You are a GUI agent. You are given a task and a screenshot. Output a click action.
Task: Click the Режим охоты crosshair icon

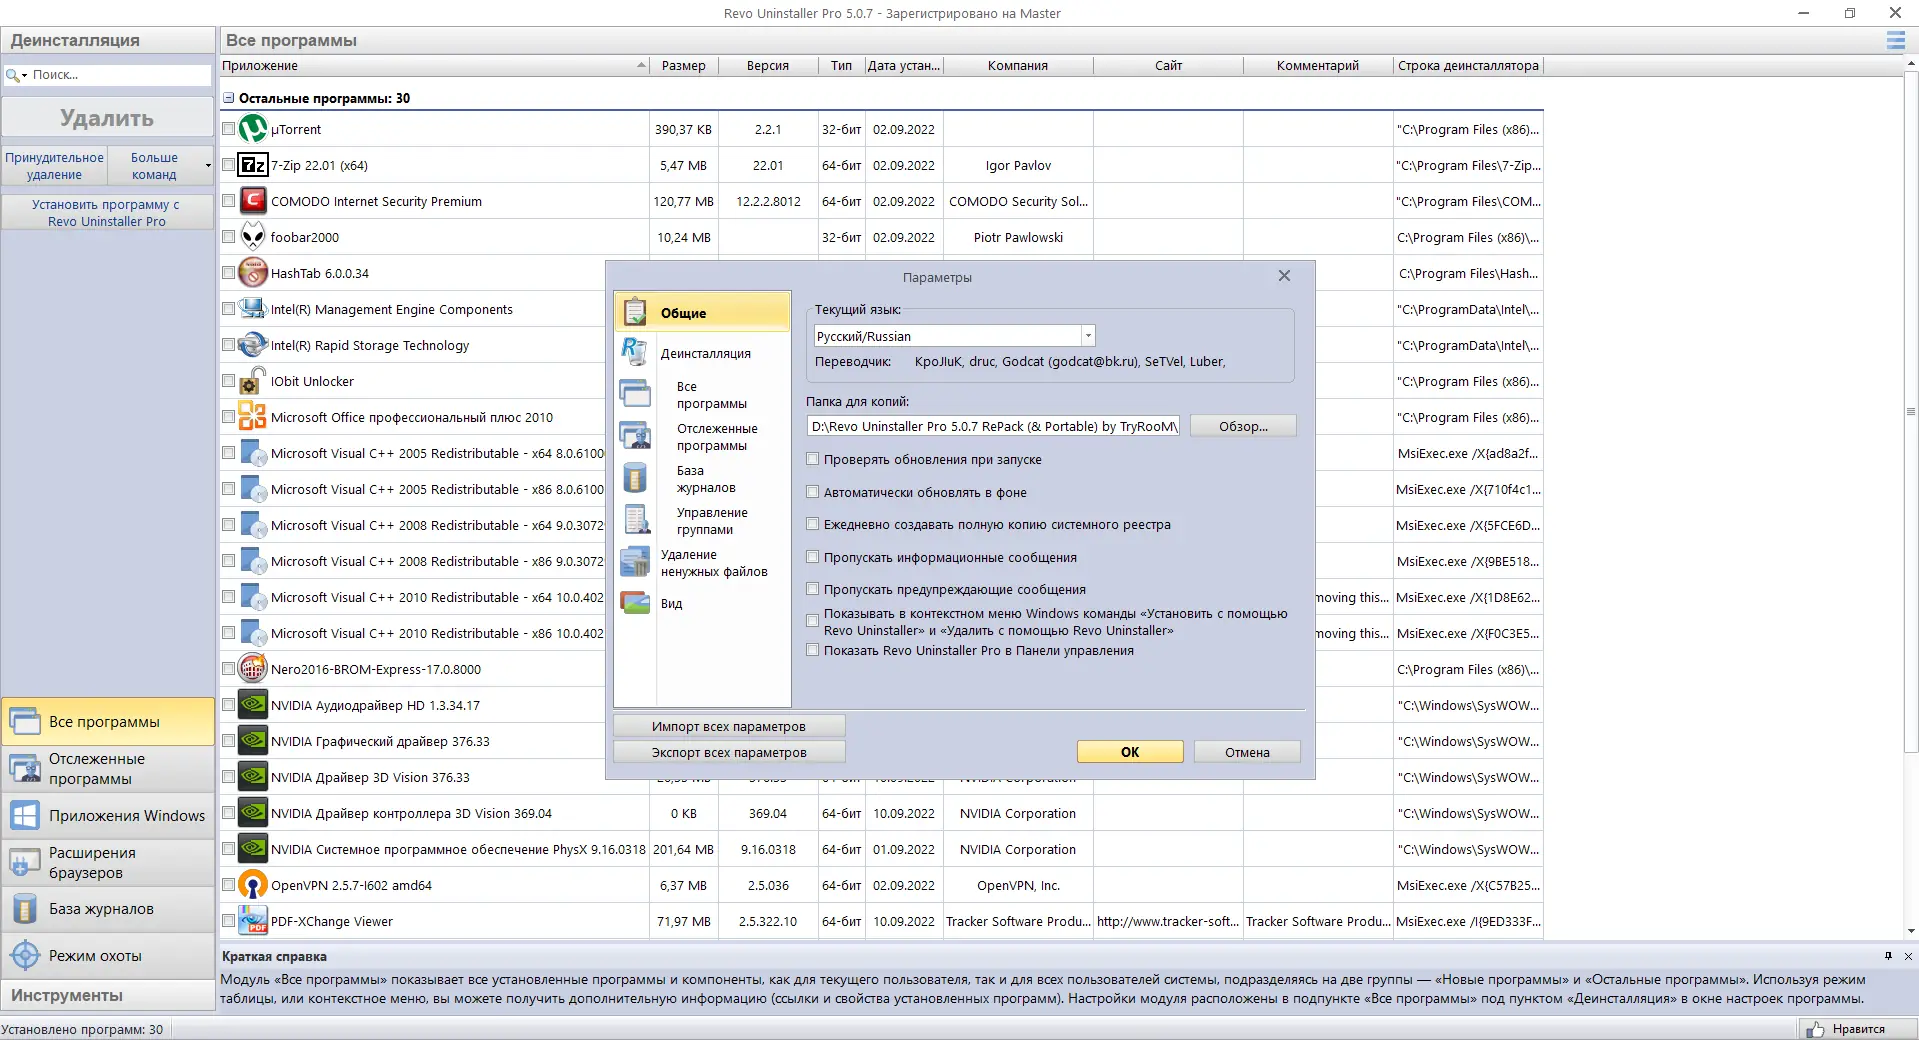coord(25,956)
